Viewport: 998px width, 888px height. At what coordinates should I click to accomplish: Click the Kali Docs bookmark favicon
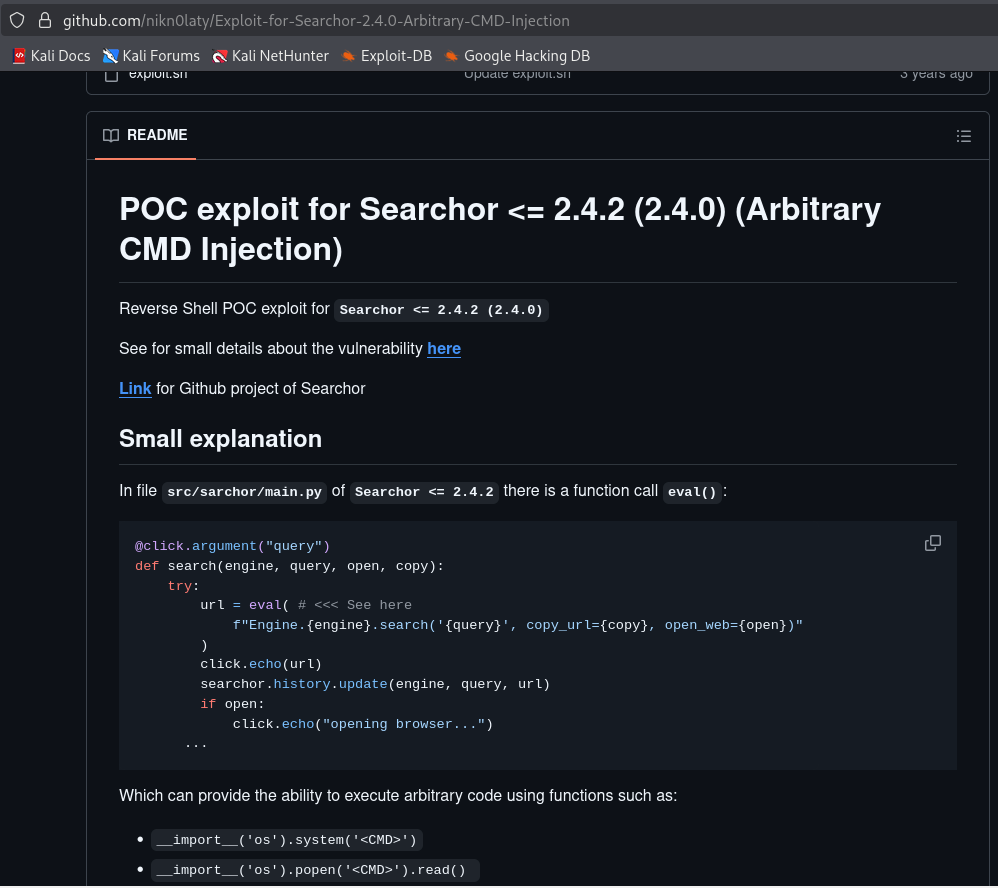[x=19, y=56]
